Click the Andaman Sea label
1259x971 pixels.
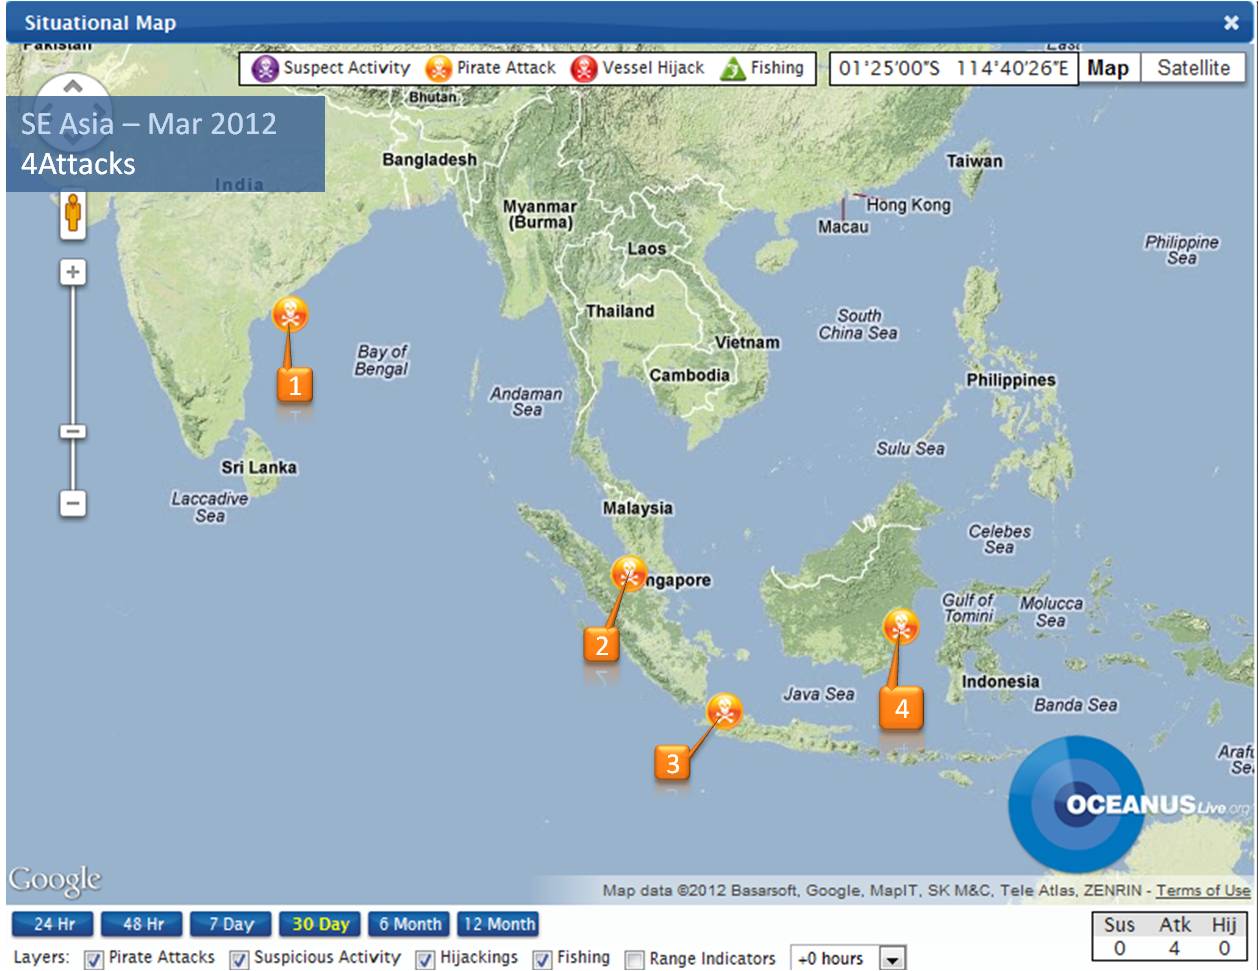point(526,401)
